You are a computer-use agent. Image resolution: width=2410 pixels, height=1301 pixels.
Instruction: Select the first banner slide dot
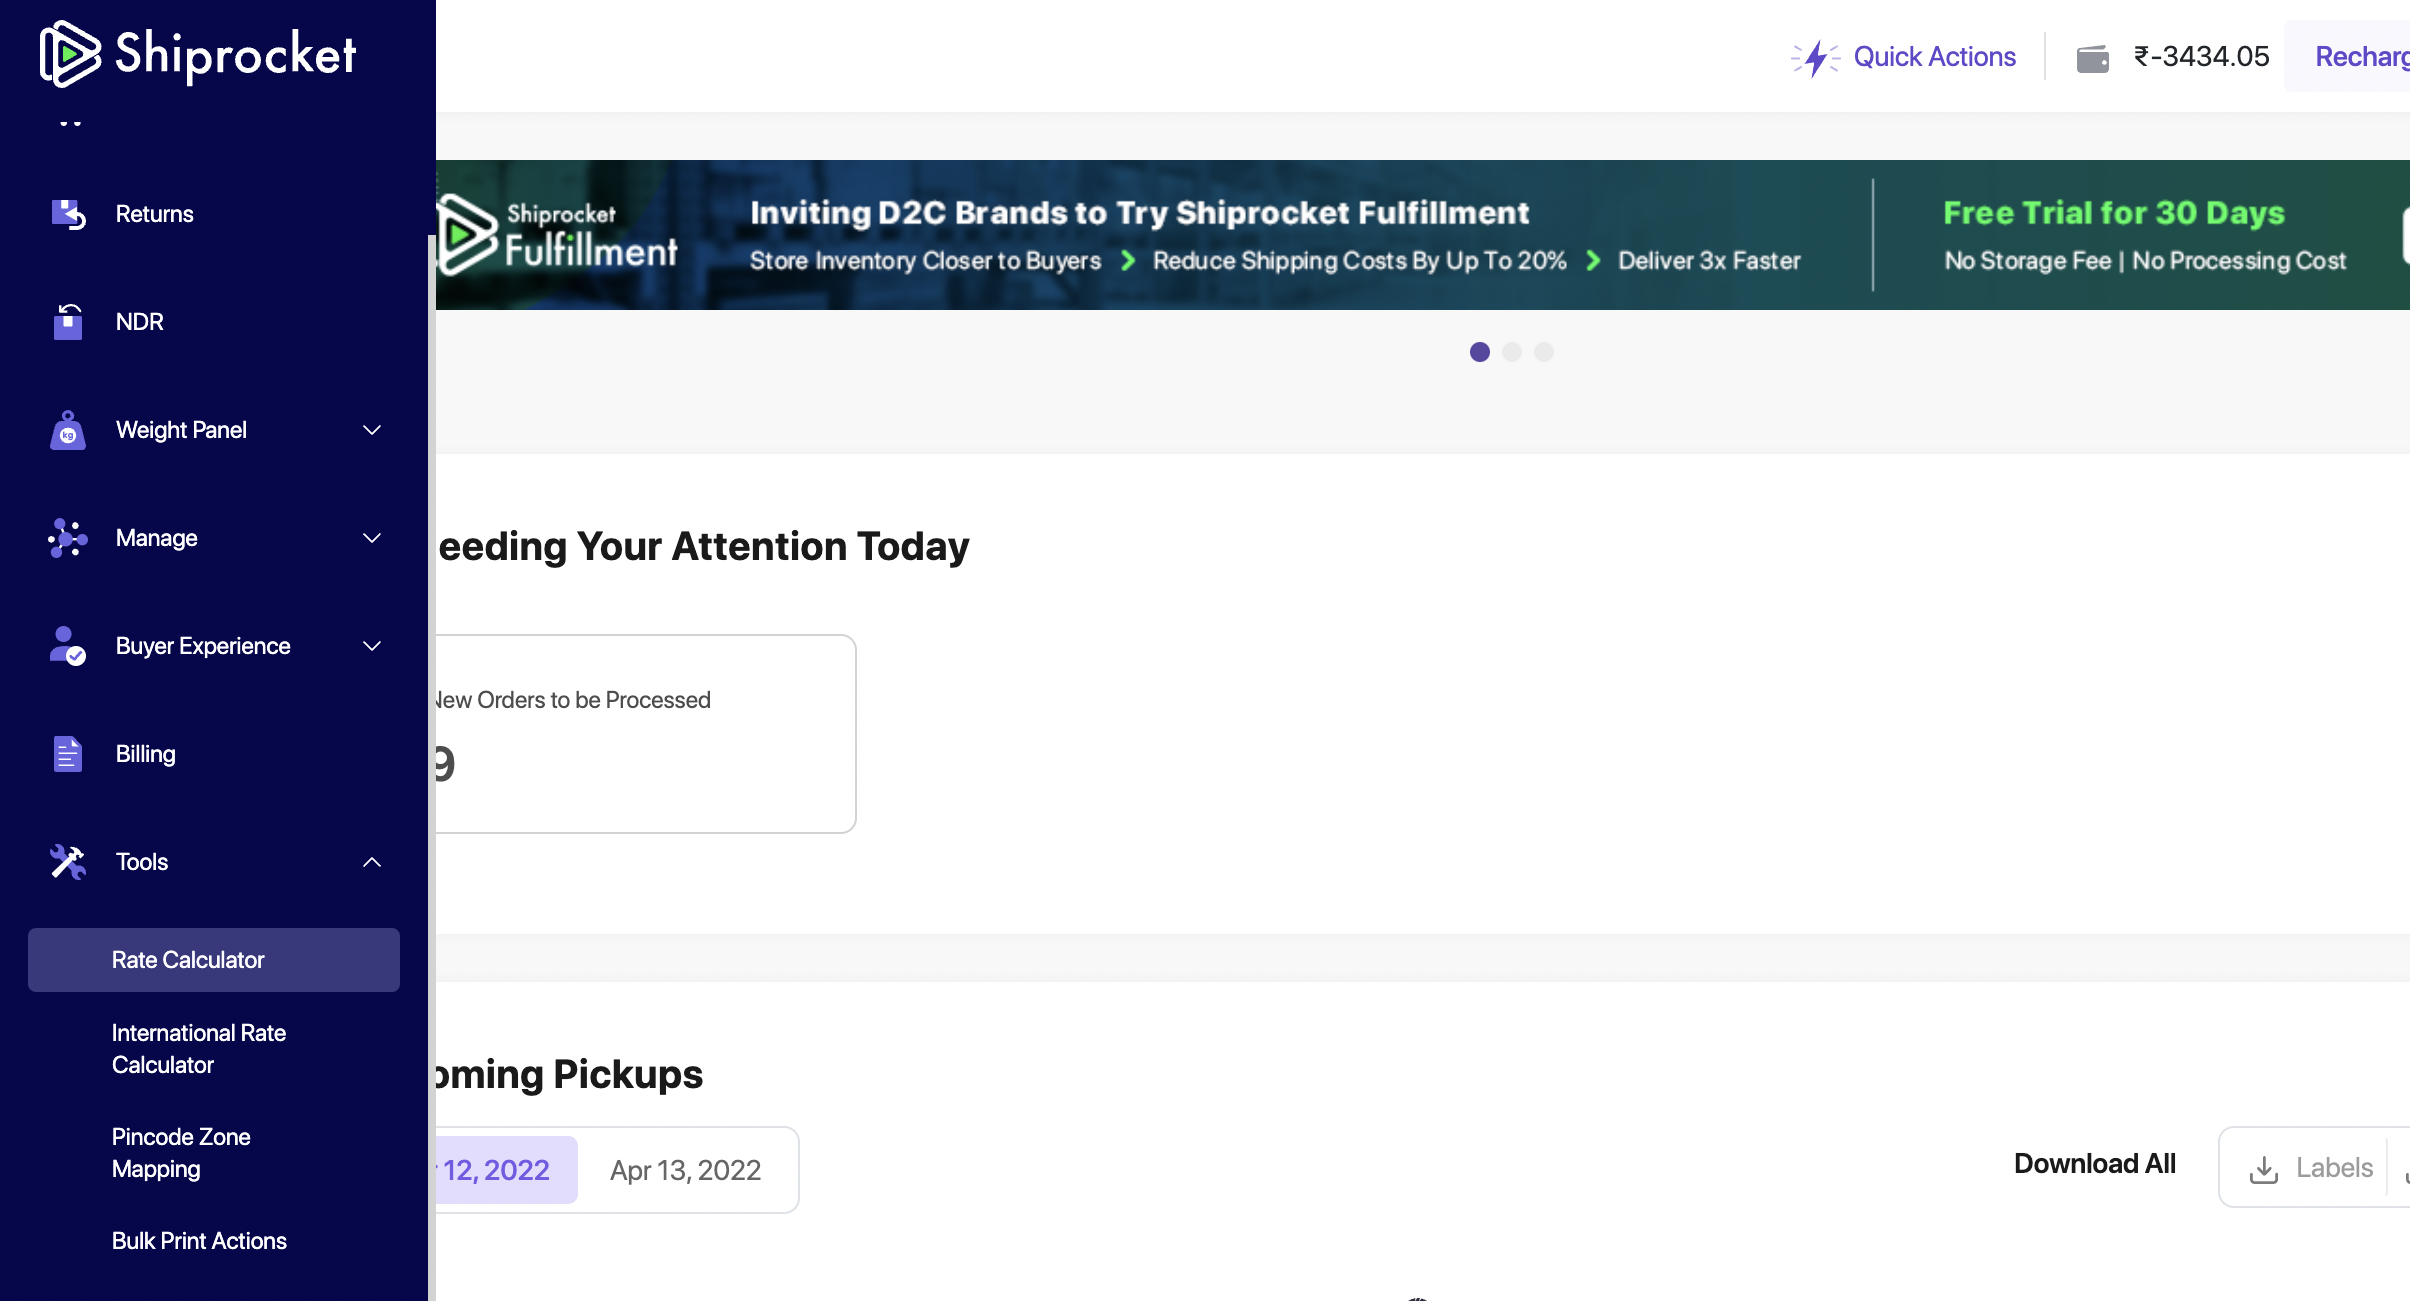[1480, 352]
